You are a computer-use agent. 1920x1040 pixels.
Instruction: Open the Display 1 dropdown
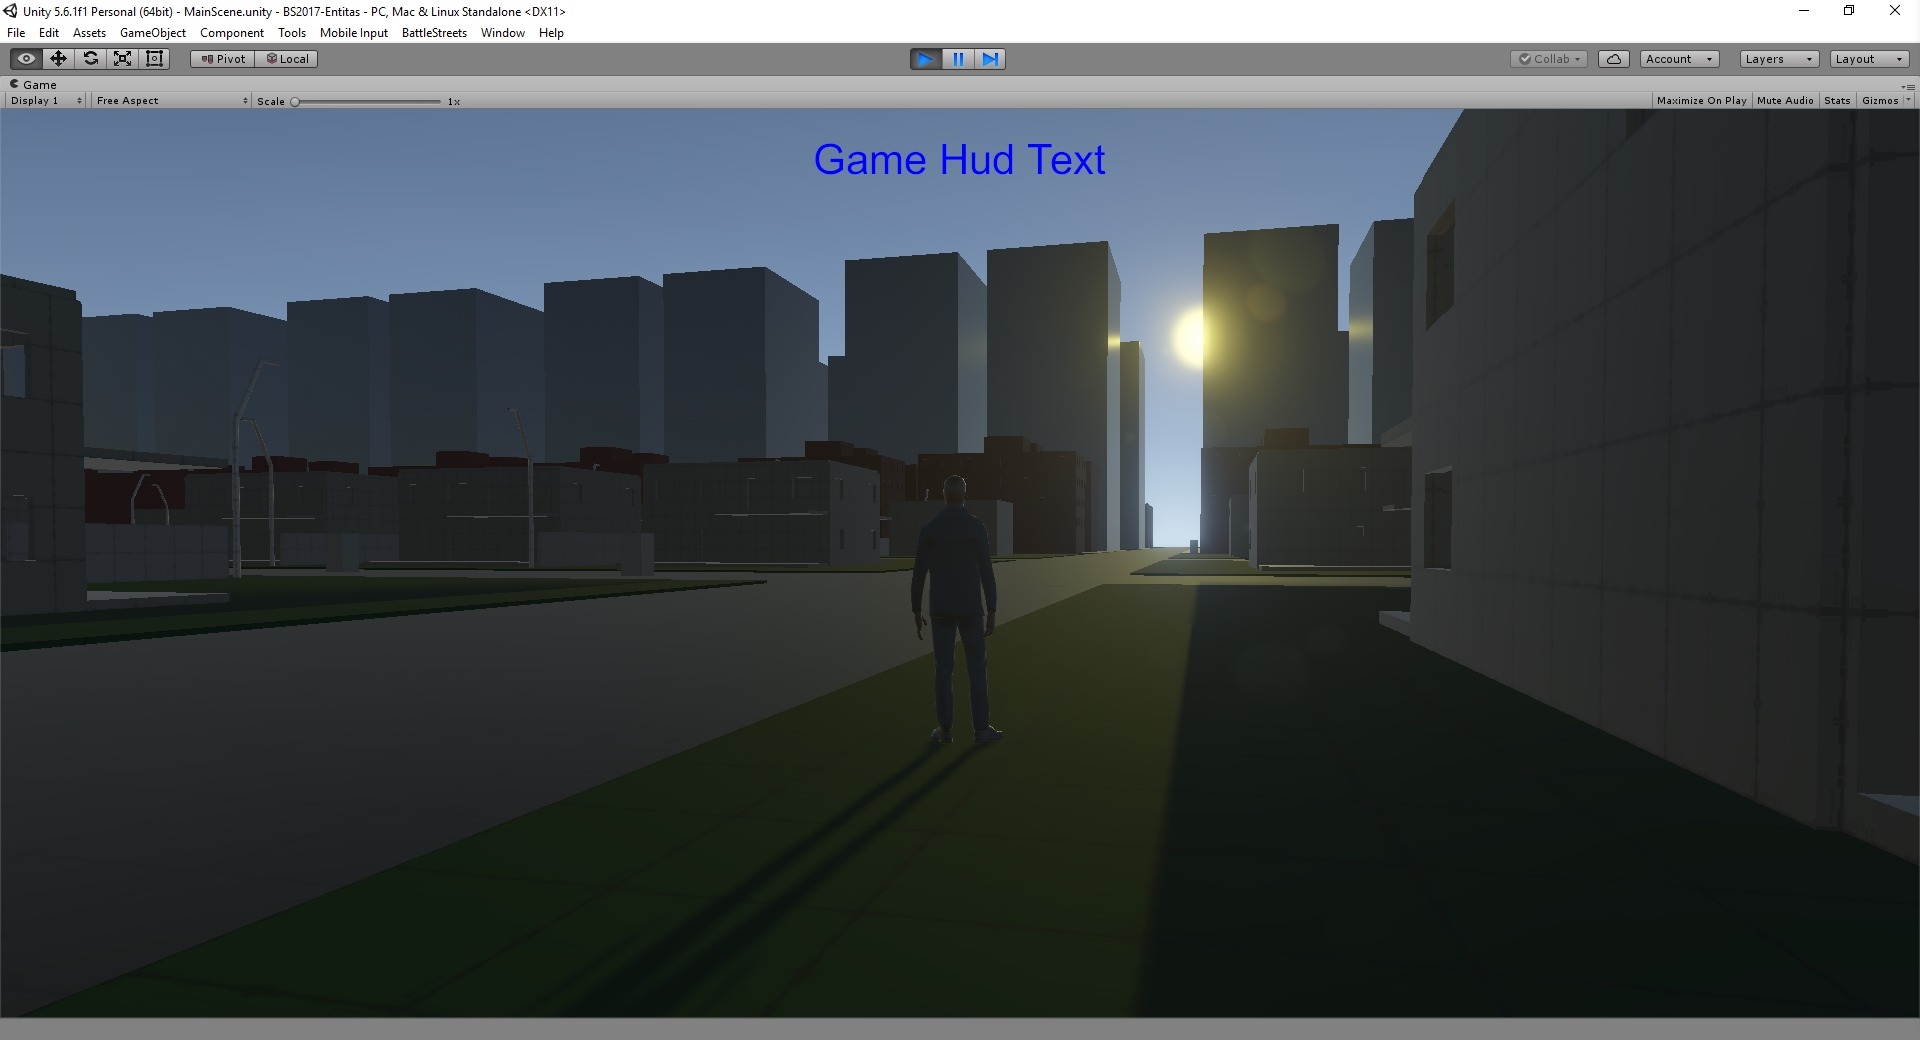pos(46,101)
